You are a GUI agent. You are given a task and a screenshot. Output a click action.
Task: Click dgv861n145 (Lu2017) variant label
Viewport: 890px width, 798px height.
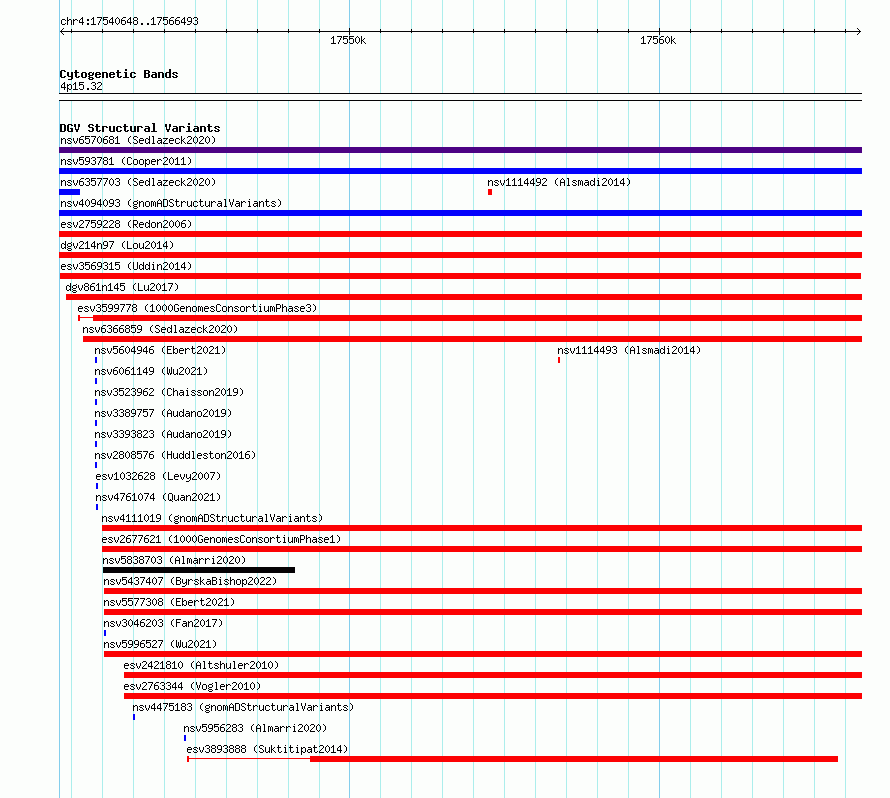pyautogui.click(x=122, y=287)
